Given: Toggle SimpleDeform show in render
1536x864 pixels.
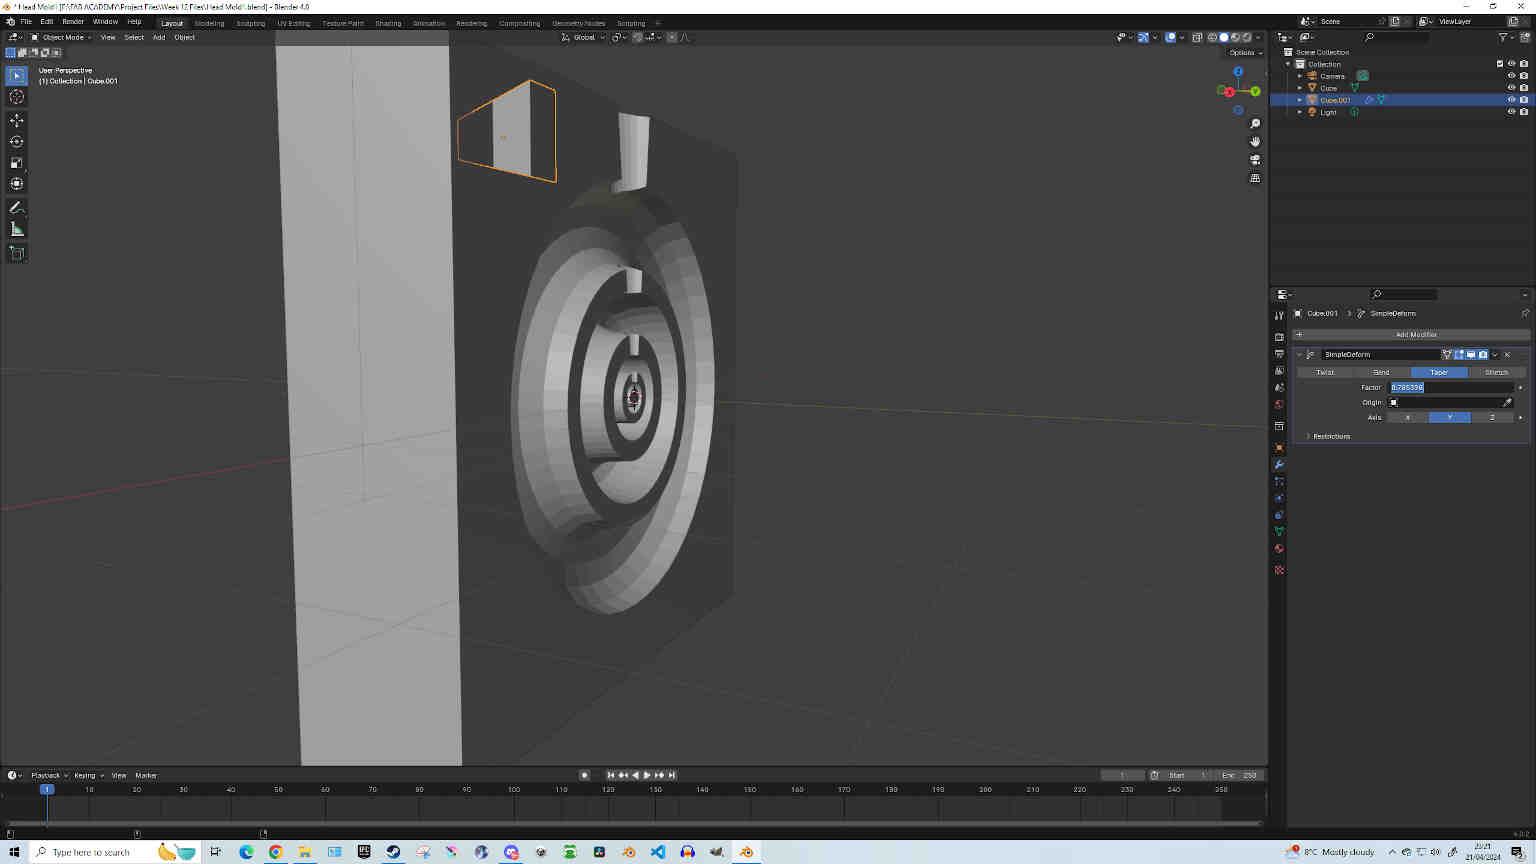Looking at the screenshot, I should pyautogui.click(x=1483, y=354).
